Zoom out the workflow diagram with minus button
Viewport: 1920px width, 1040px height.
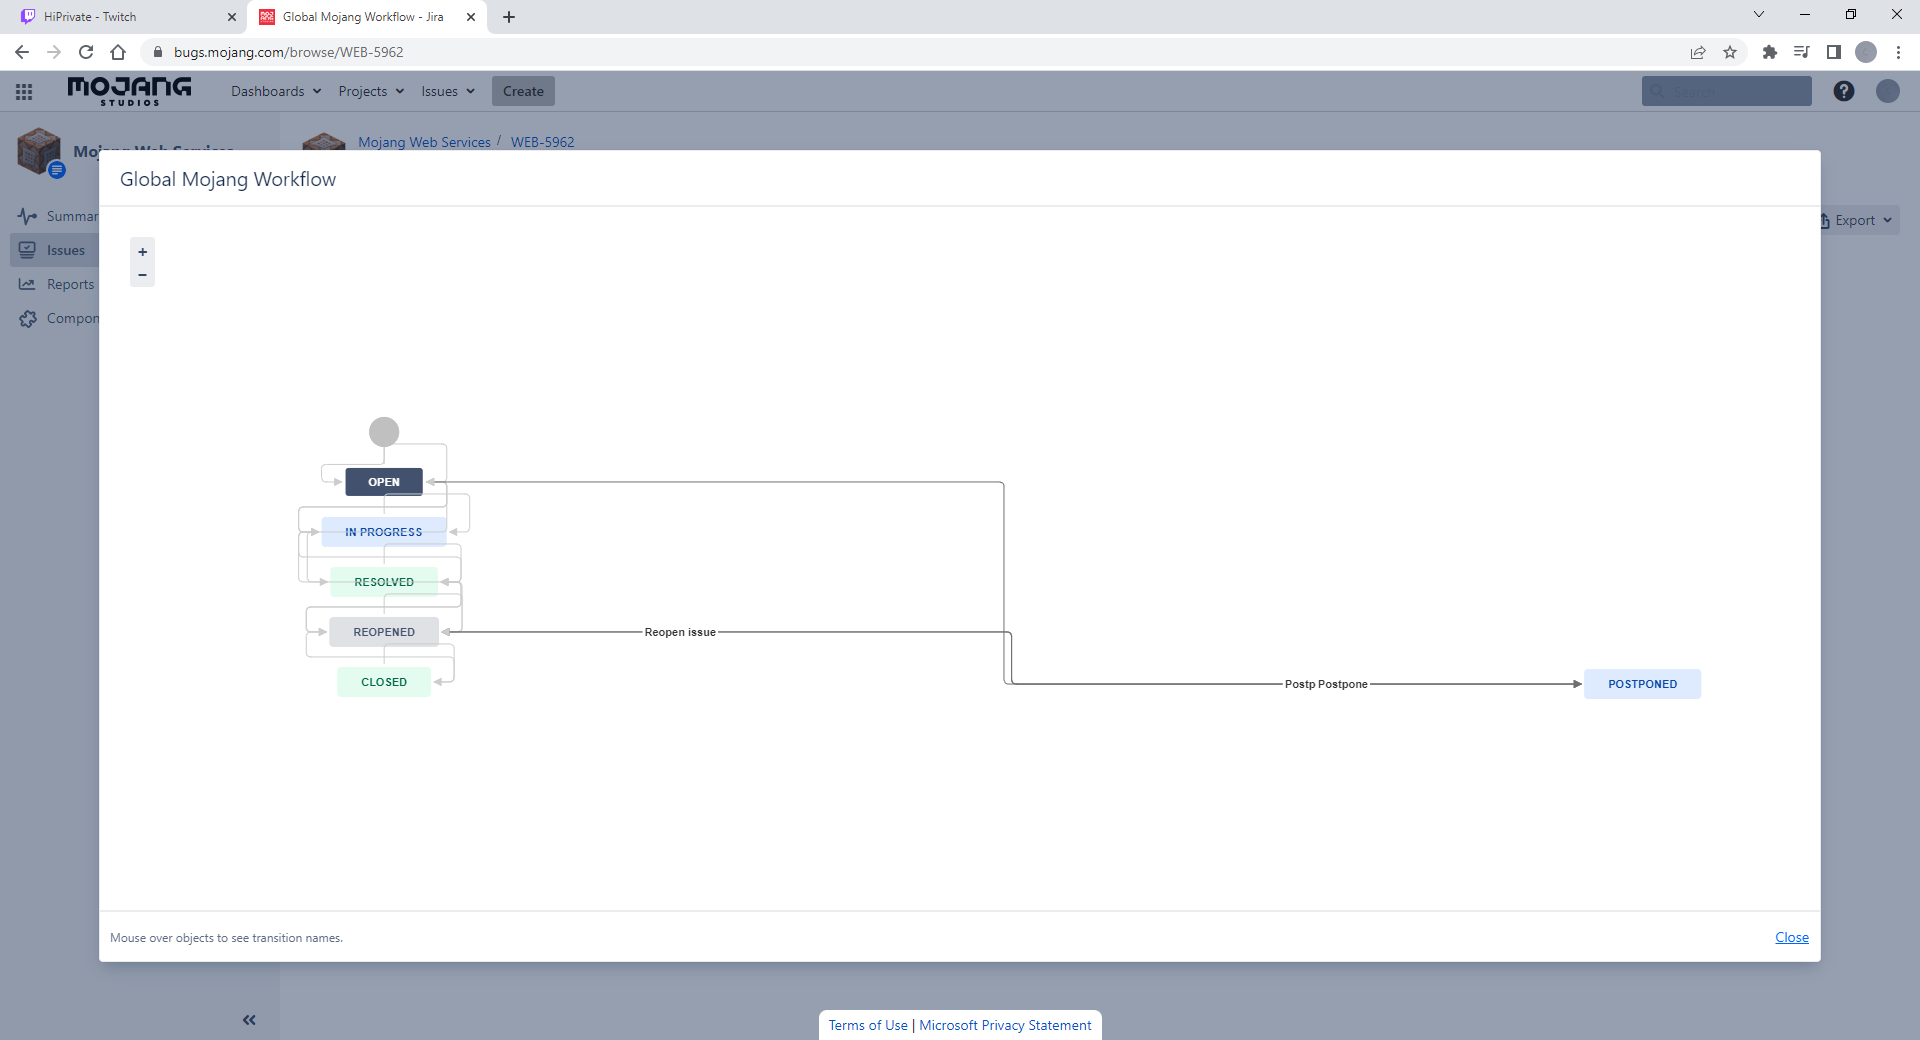point(142,275)
